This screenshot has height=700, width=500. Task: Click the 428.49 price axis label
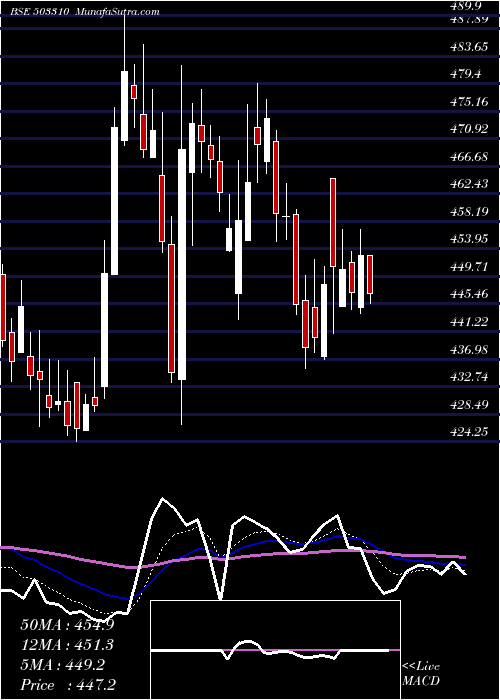click(467, 404)
